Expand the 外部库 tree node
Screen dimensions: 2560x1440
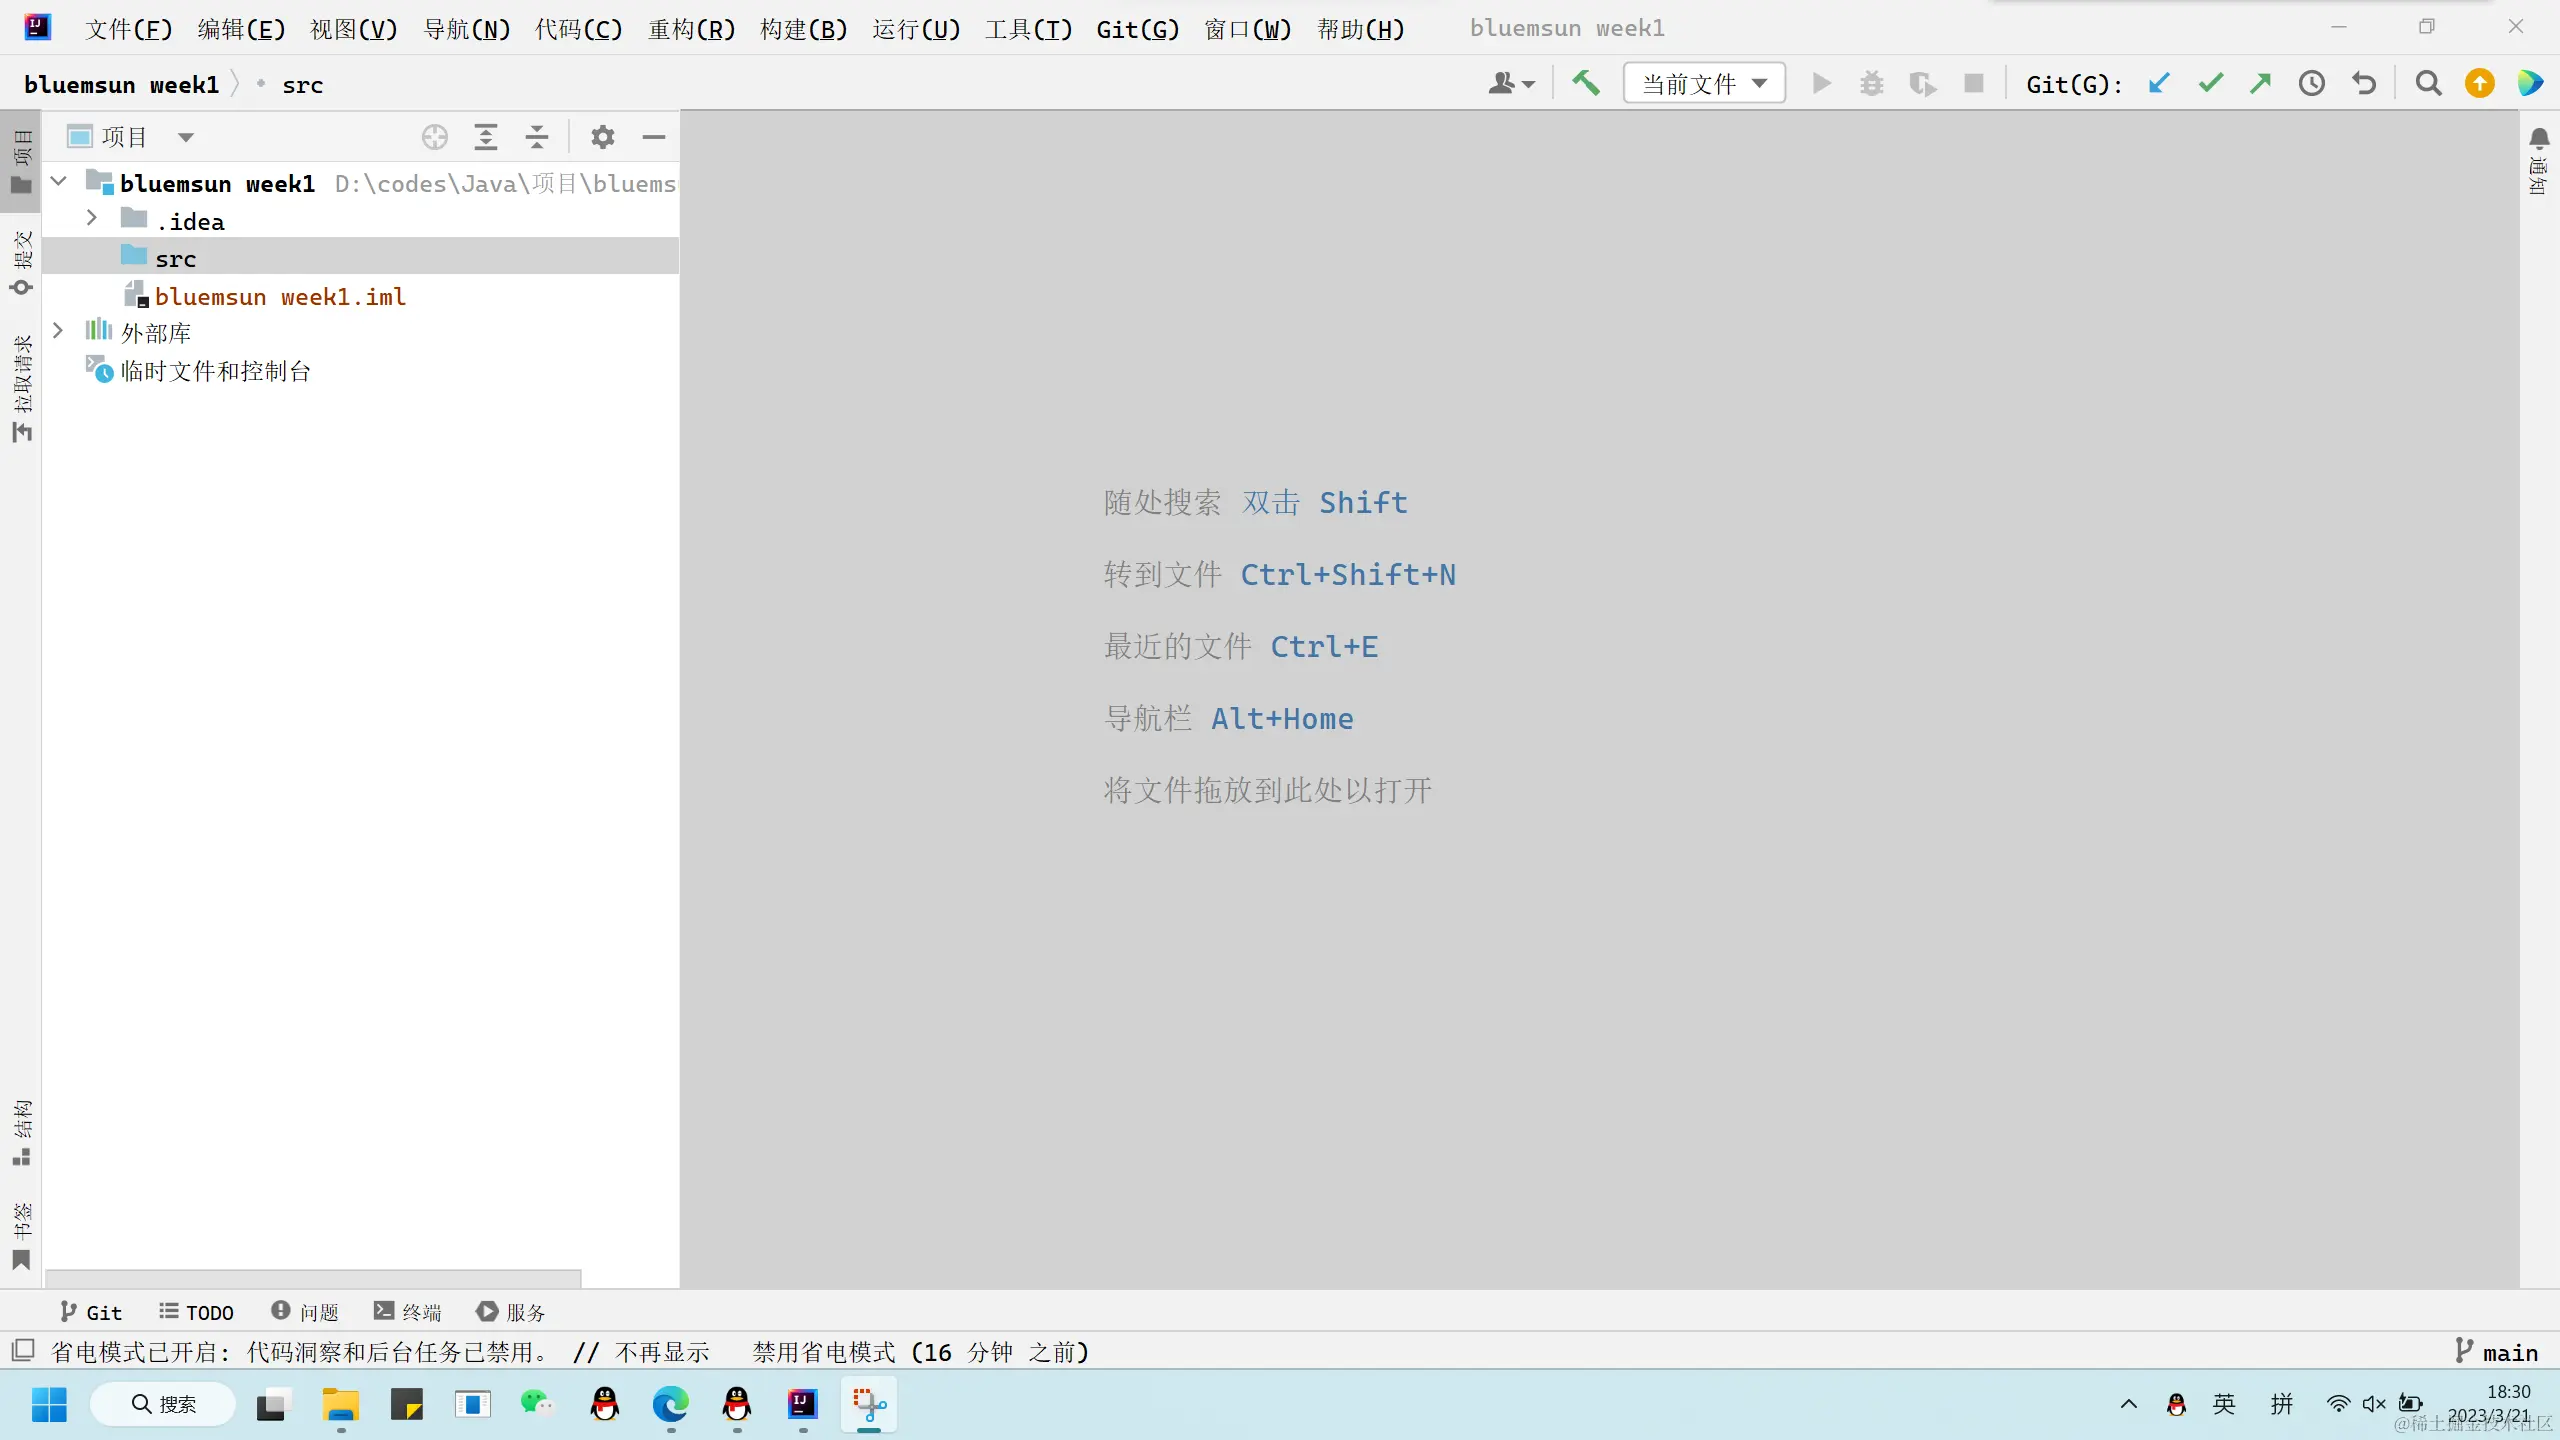tap(58, 331)
